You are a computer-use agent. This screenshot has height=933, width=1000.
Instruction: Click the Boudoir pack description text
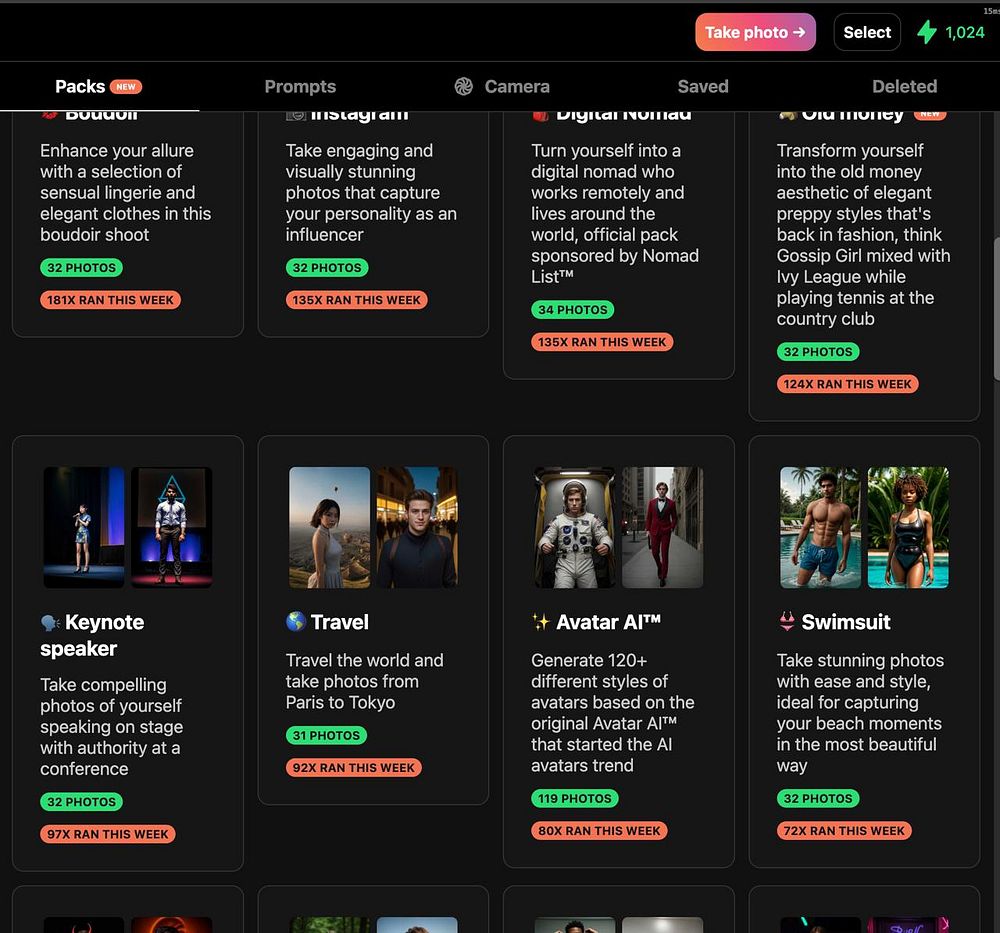click(x=126, y=193)
